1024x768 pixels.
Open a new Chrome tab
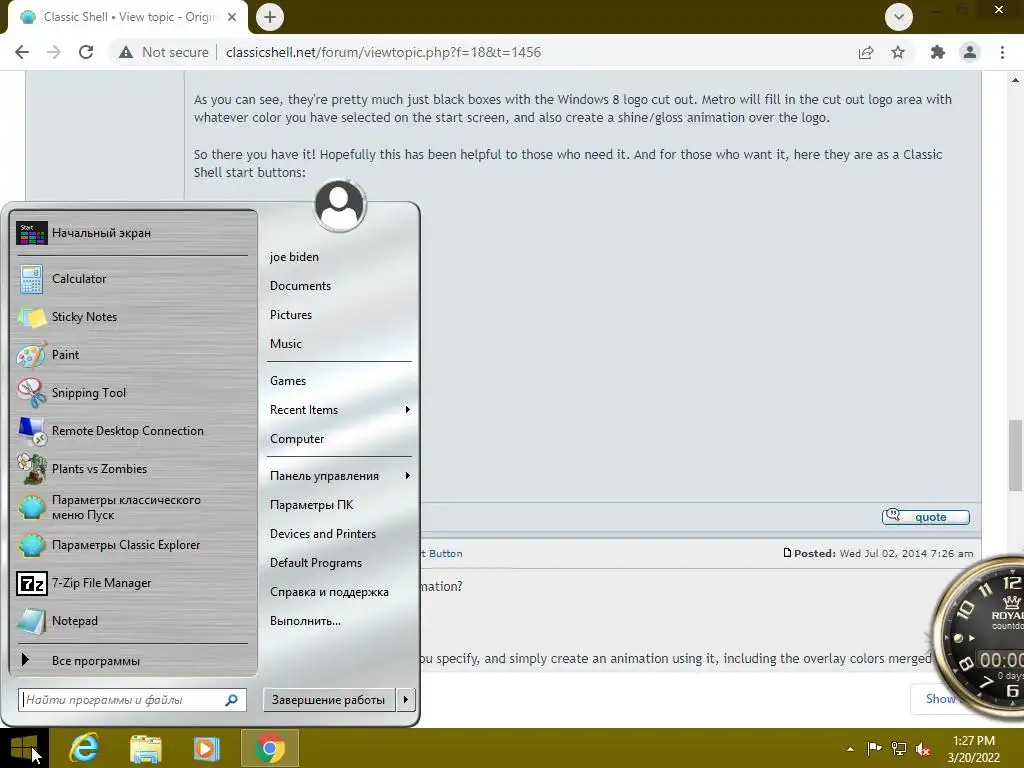[270, 17]
